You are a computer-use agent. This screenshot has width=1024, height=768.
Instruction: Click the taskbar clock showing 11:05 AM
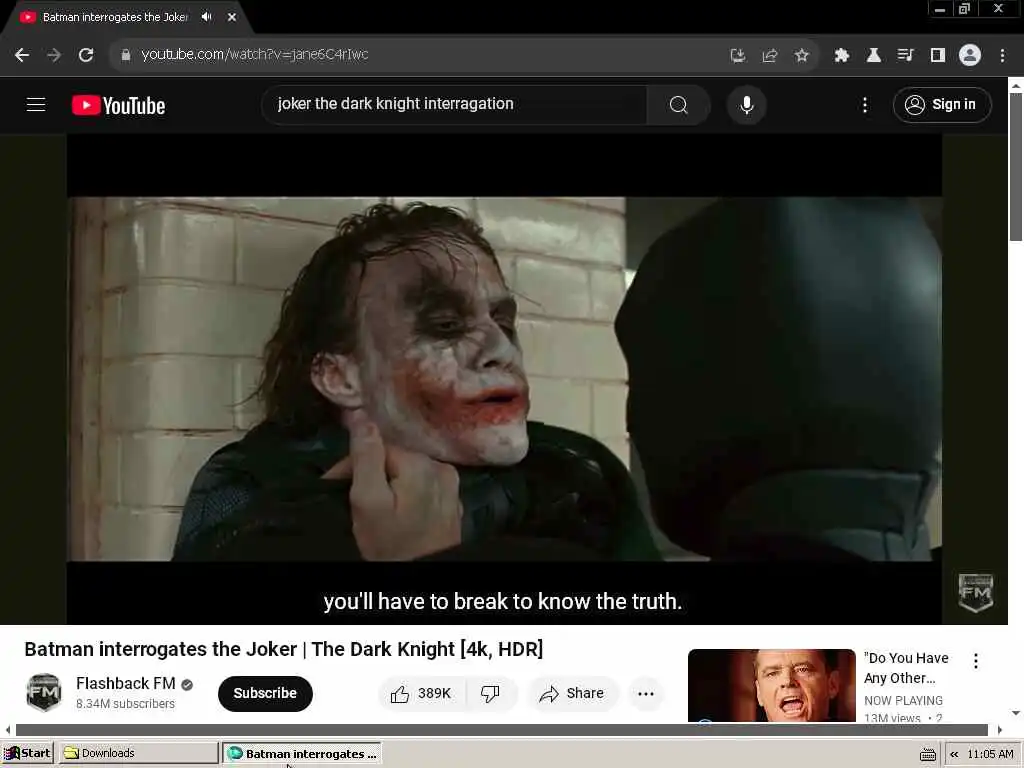(x=990, y=754)
